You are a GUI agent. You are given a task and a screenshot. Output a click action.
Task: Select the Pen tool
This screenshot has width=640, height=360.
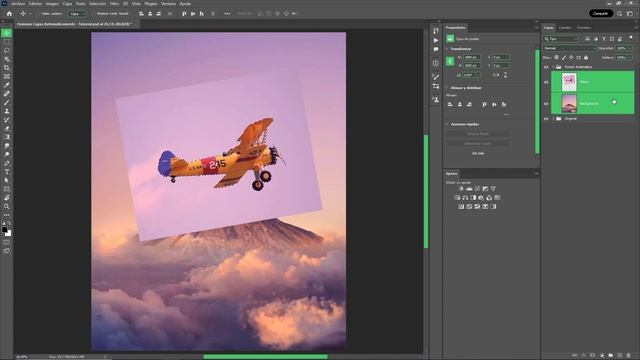pyautogui.click(x=7, y=163)
